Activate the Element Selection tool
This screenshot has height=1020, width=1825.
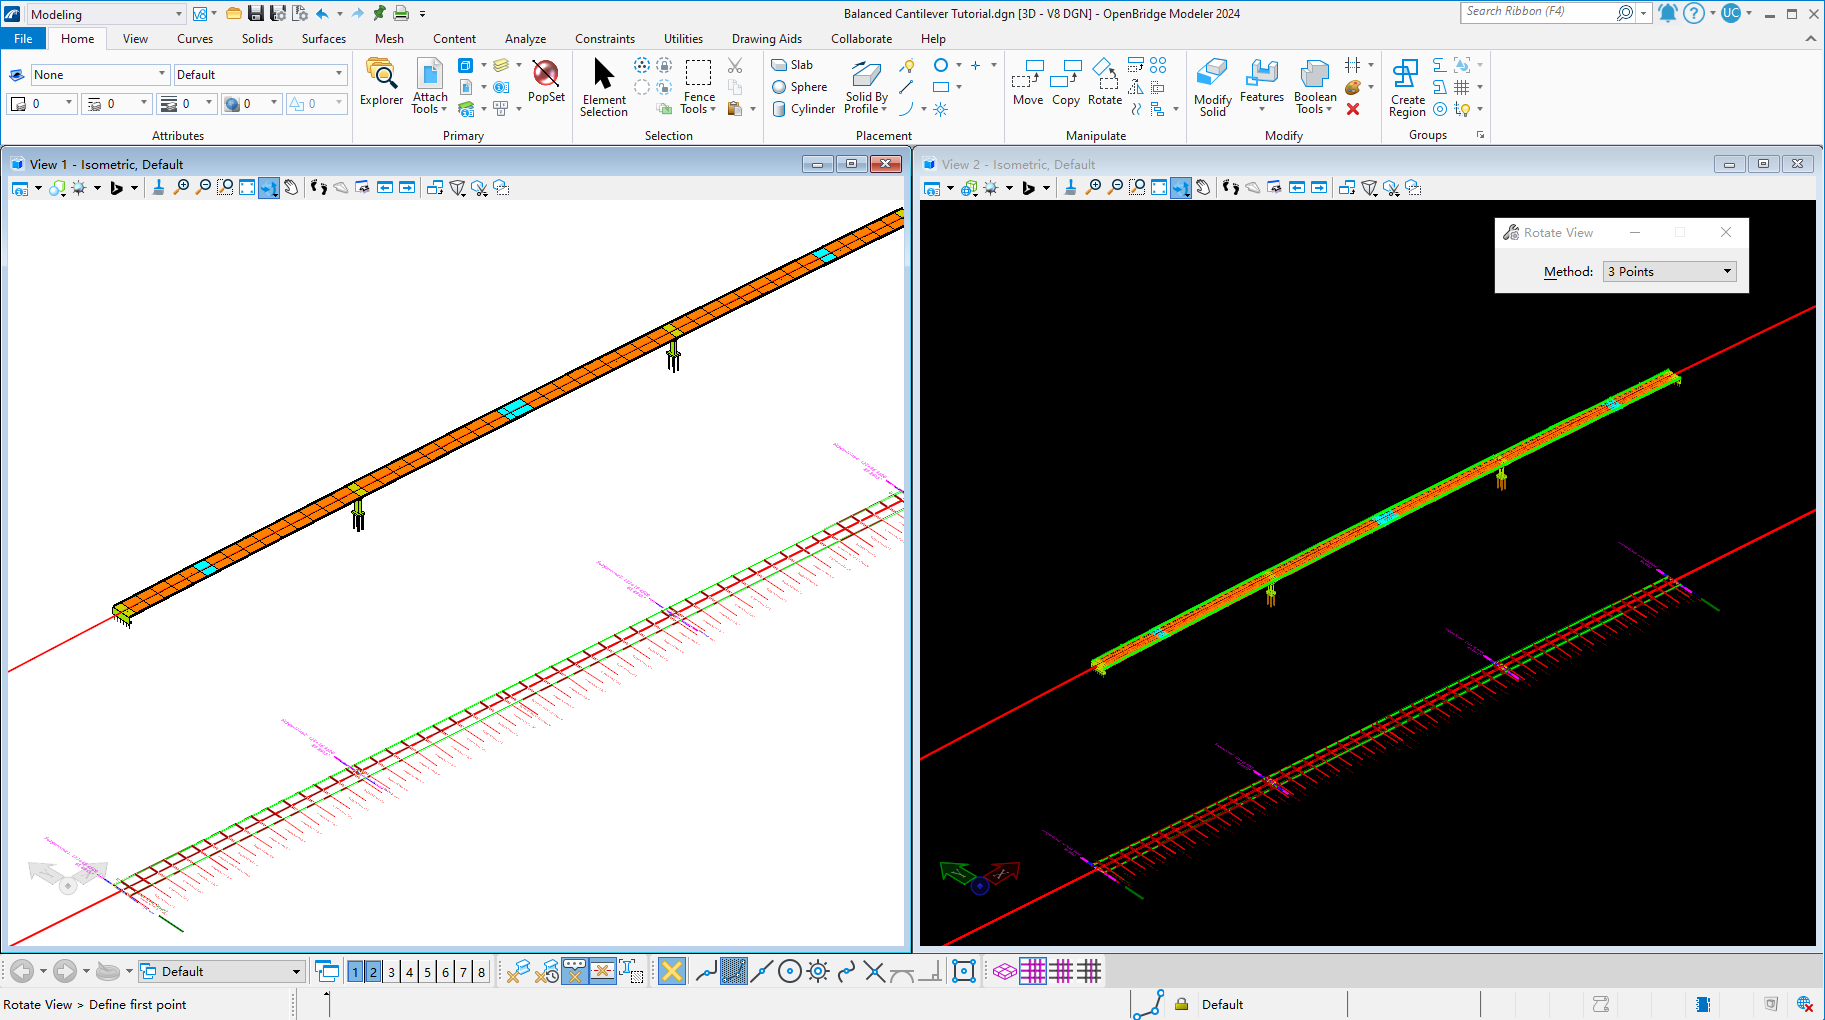pos(603,85)
